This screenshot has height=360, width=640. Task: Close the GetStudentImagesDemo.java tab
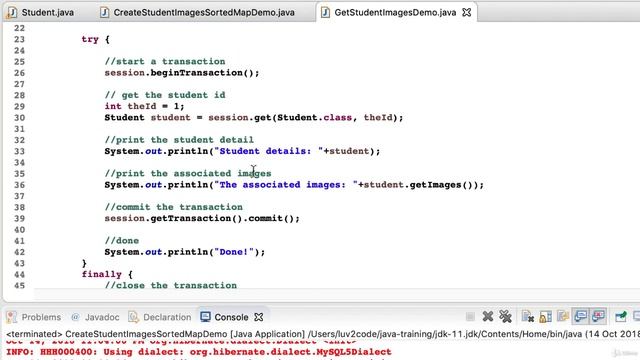coord(467,12)
